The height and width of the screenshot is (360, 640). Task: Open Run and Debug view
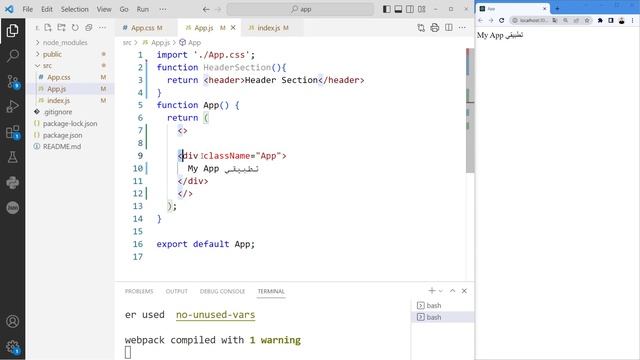coord(12,107)
